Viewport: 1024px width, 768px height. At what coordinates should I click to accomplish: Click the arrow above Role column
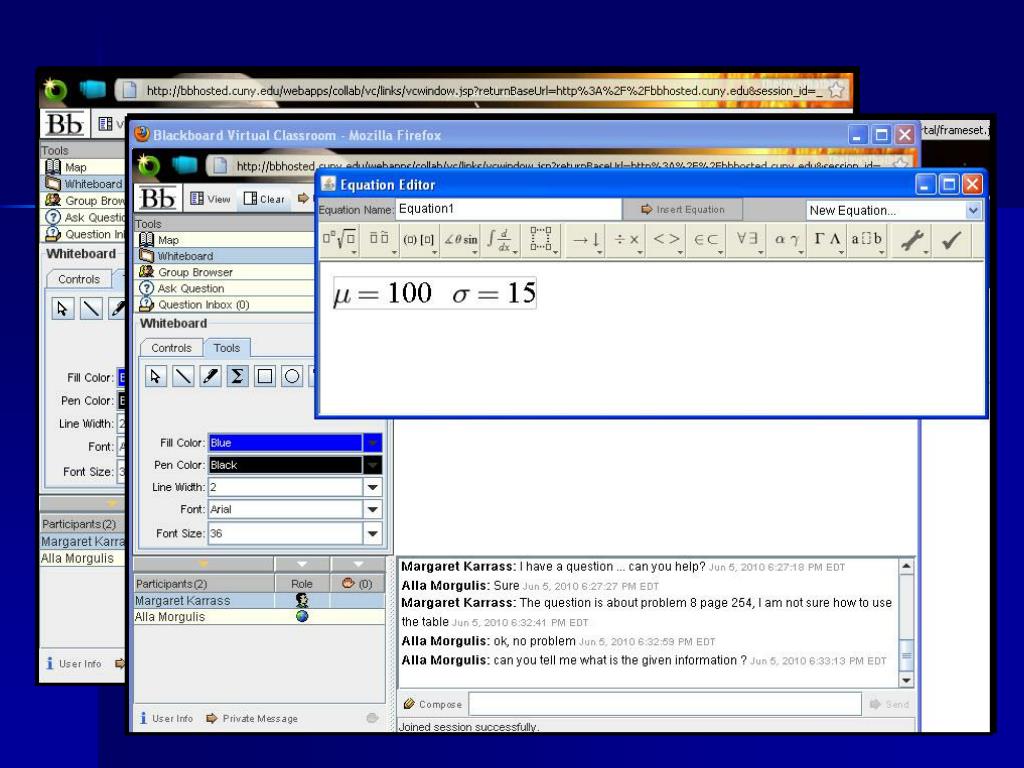click(x=302, y=564)
